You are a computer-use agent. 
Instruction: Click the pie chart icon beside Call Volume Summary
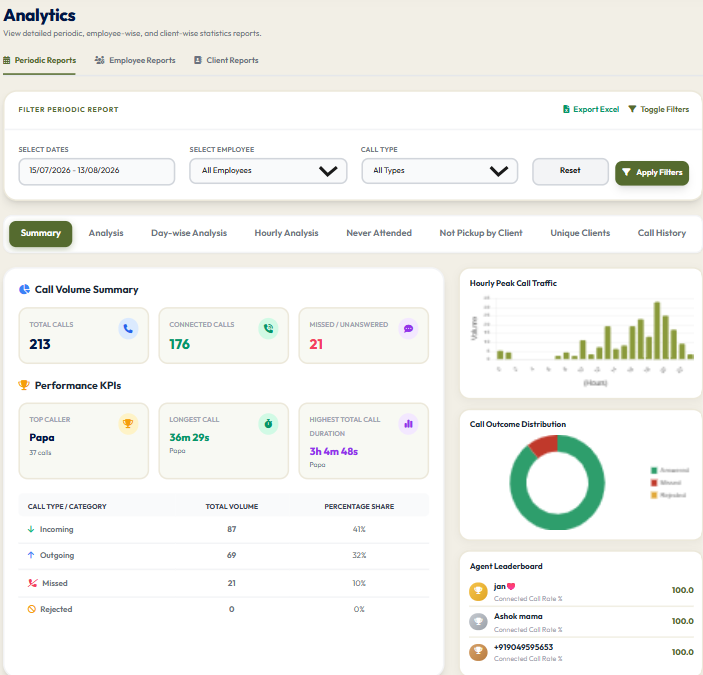click(24, 290)
